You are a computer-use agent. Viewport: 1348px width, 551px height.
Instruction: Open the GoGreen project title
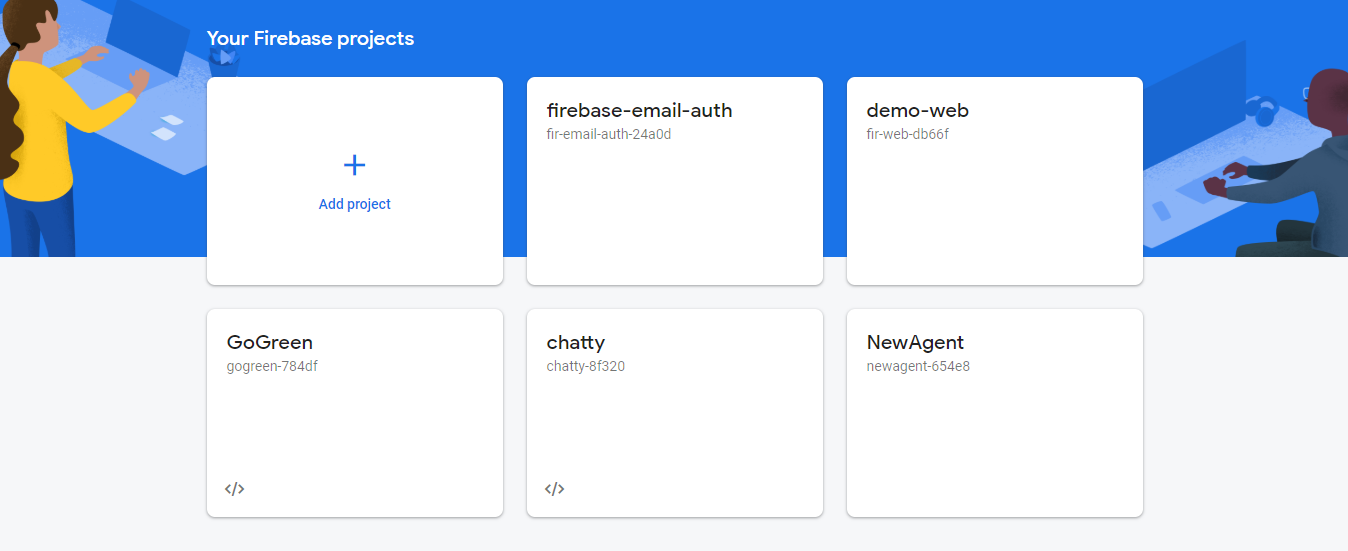pos(270,342)
